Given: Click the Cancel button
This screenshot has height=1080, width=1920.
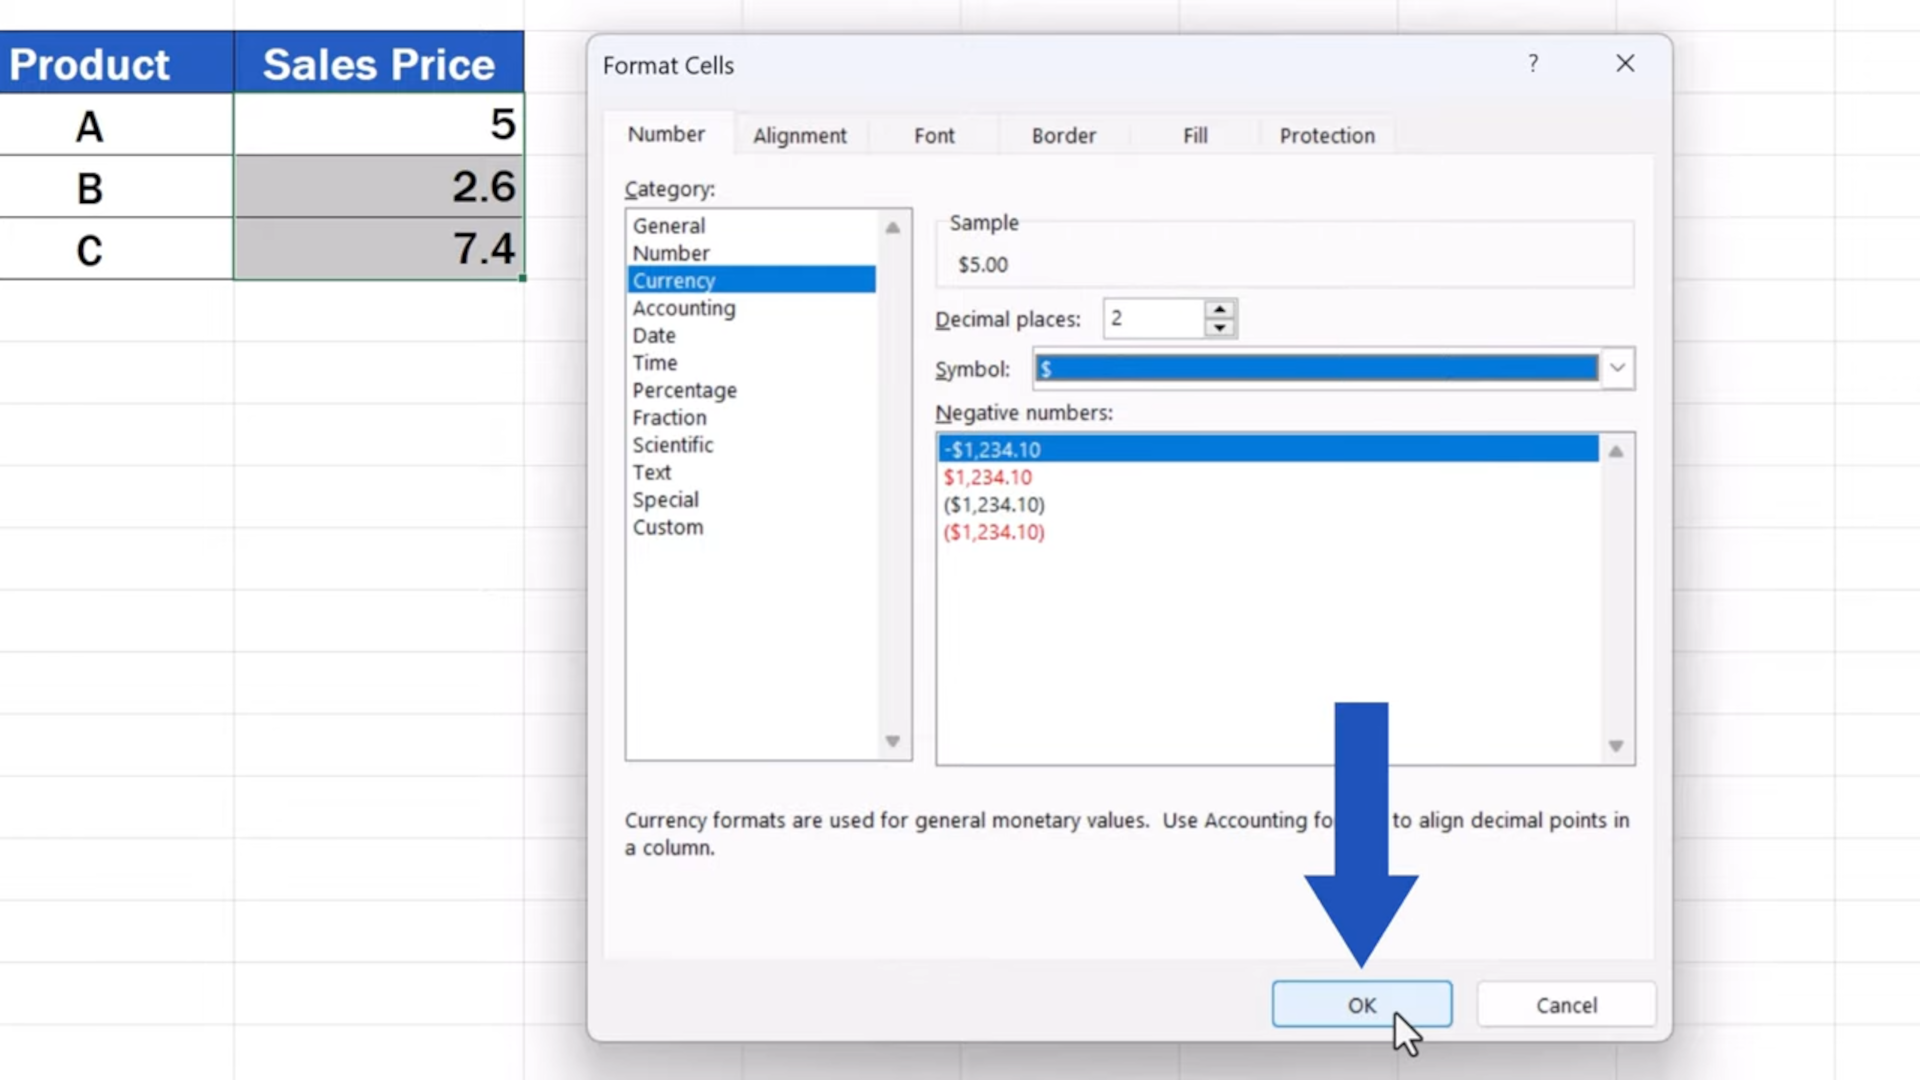Looking at the screenshot, I should [1566, 1005].
